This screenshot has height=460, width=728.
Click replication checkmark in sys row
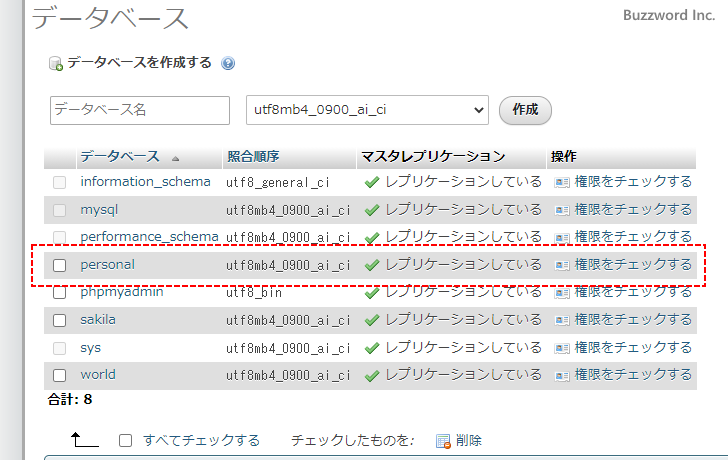(x=372, y=348)
